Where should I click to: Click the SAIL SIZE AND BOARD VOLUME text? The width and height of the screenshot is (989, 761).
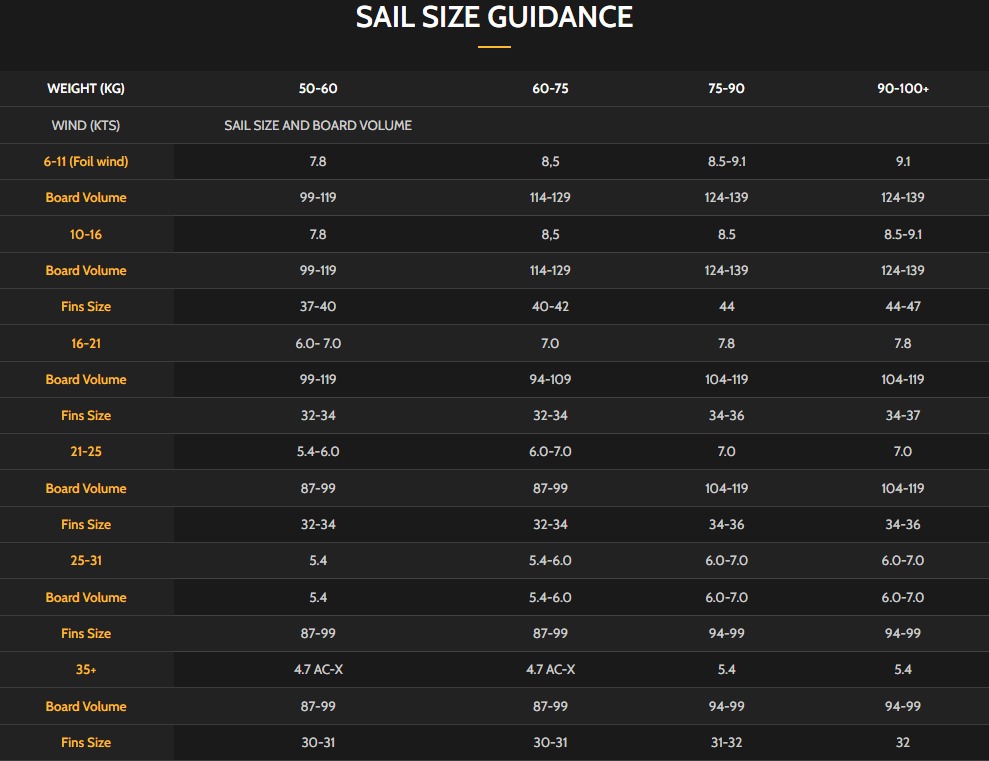pos(318,126)
